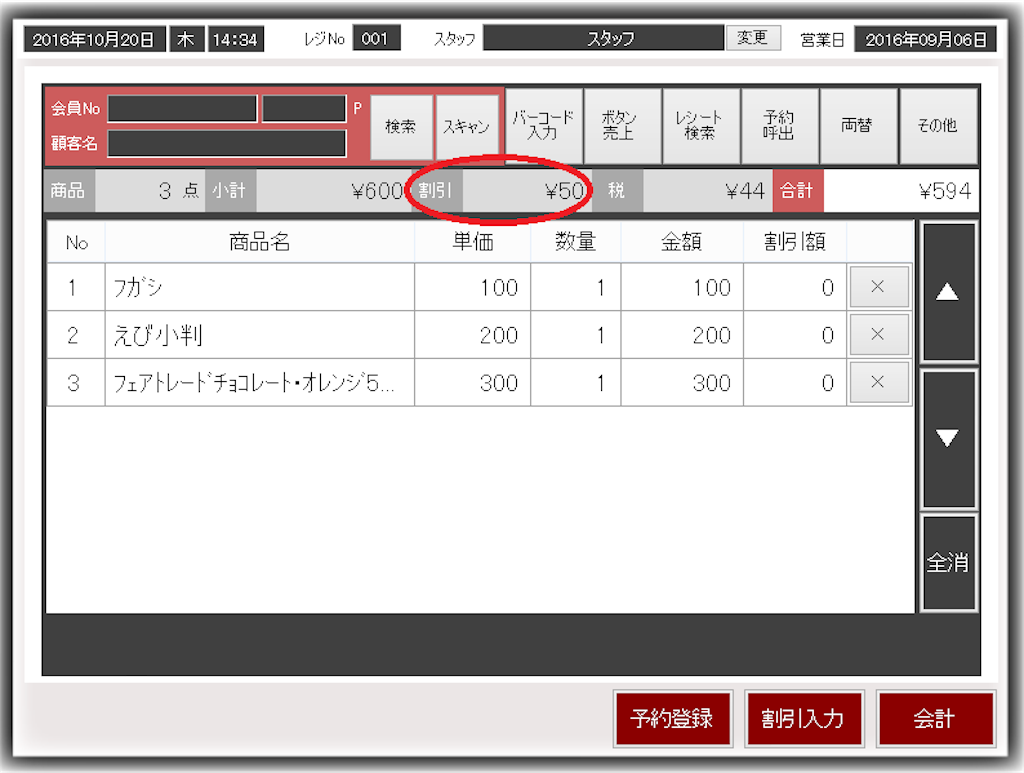The width and height of the screenshot is (1024, 773).
Task: Select 両替 (money exchange)
Action: (x=859, y=126)
